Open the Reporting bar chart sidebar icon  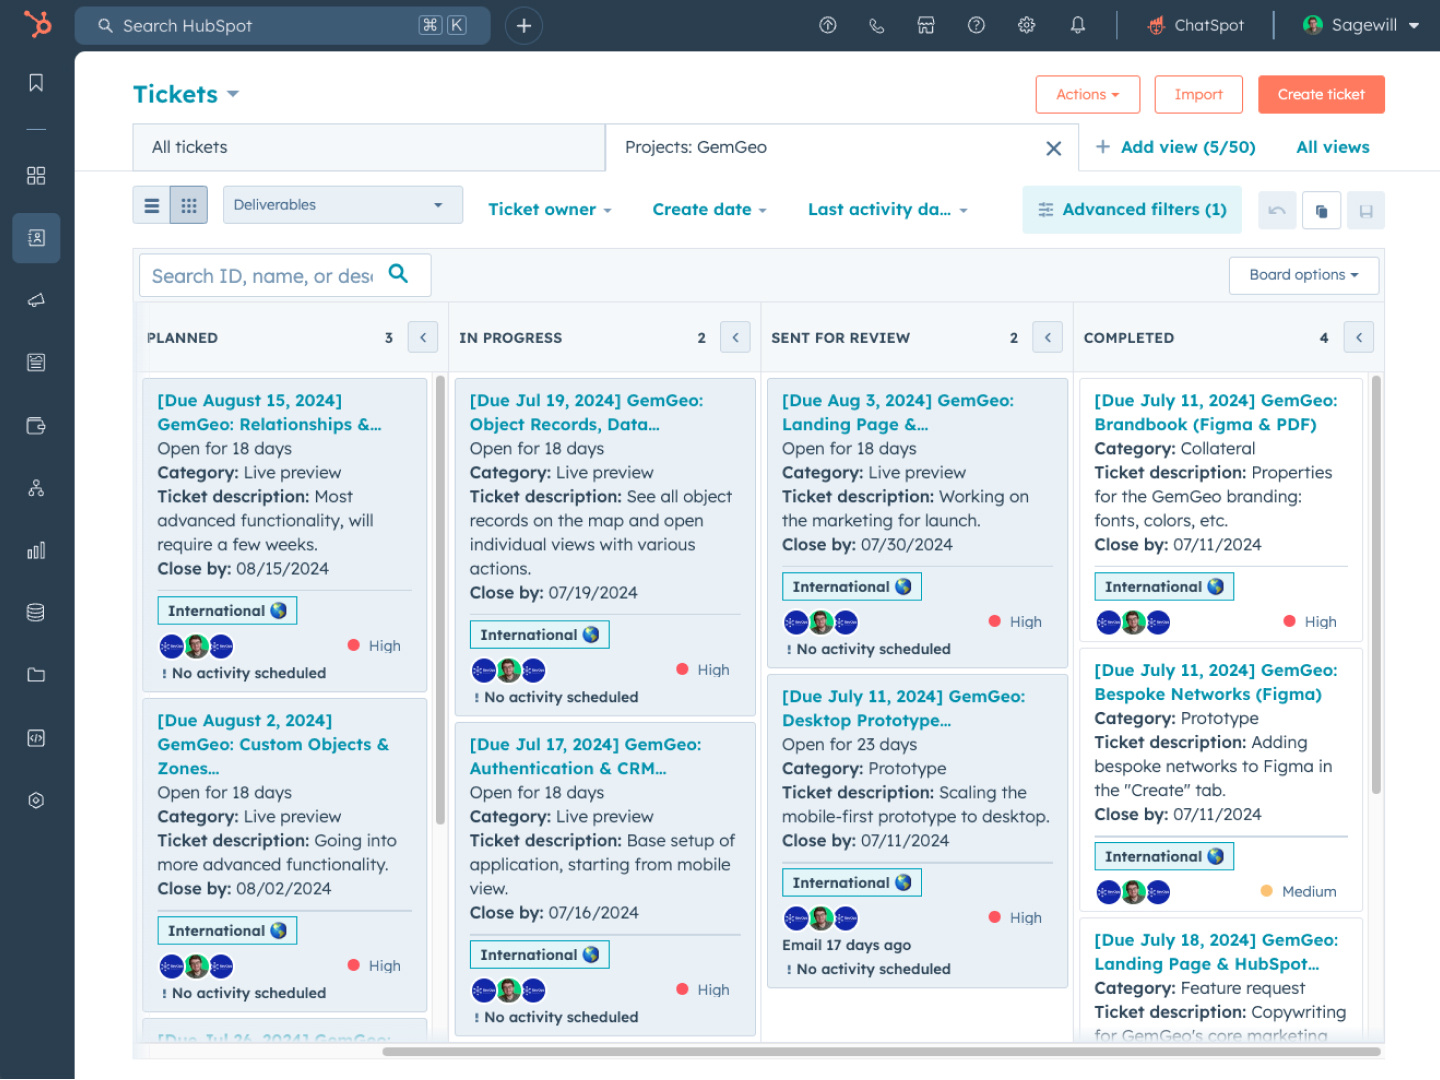point(36,550)
